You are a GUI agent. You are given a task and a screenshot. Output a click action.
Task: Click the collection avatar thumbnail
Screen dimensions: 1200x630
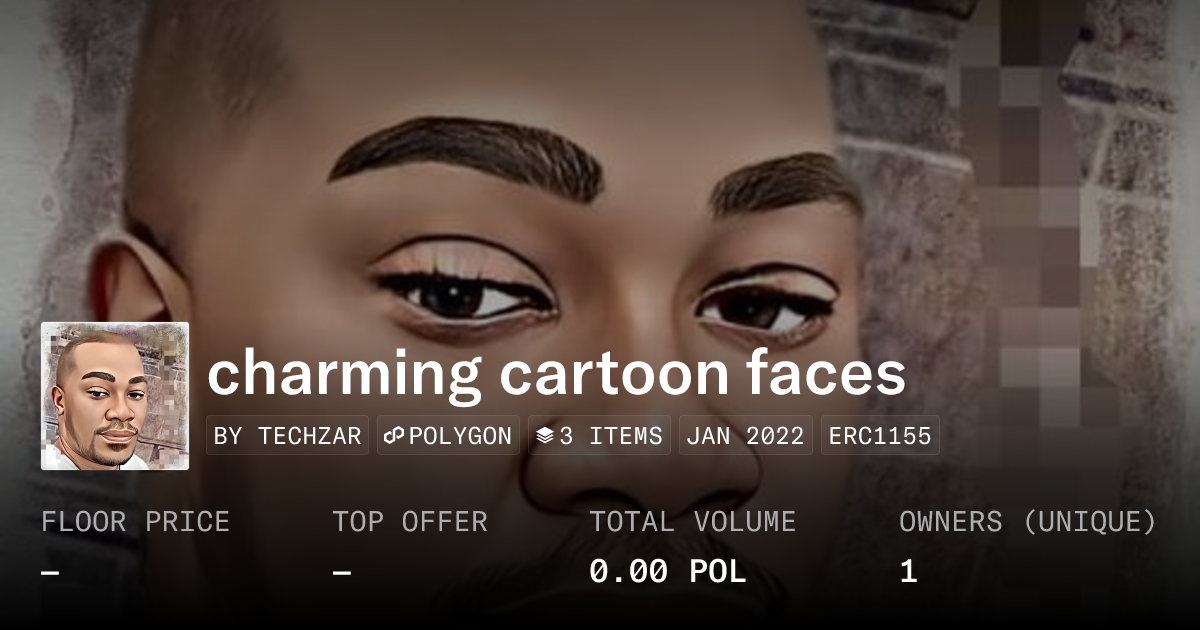click(115, 396)
